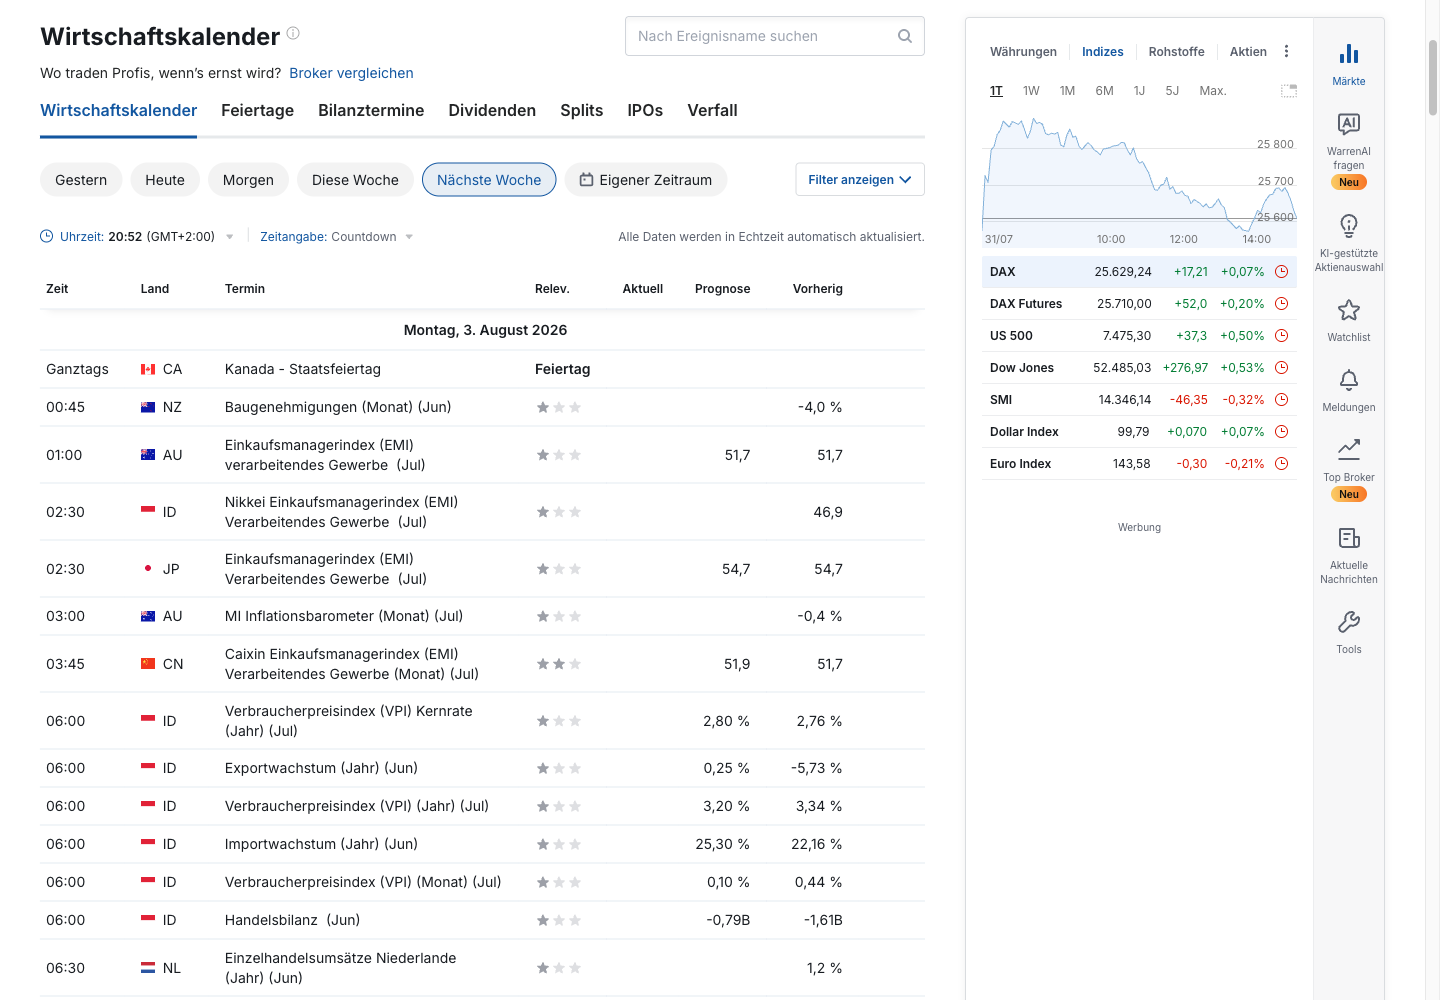1440x1000 pixels.
Task: Follow the Broker vergleichen link
Action: (x=351, y=73)
